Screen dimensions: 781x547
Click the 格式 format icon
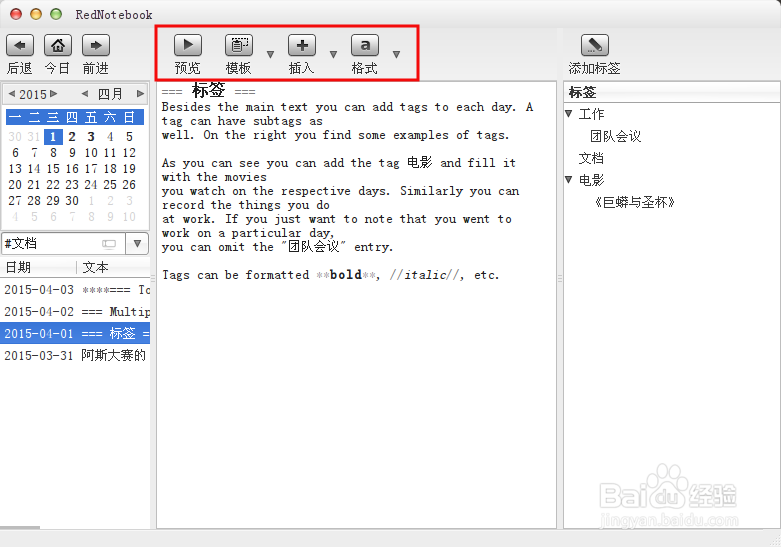click(x=365, y=45)
